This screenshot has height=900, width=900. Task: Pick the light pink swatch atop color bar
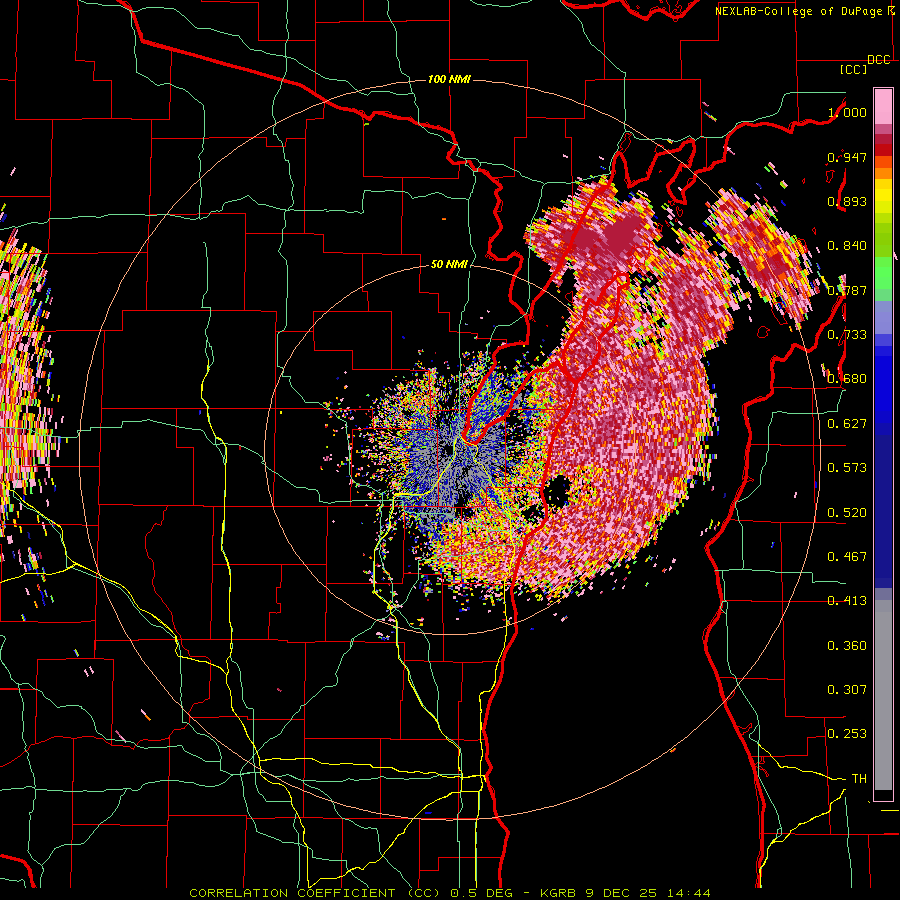[x=883, y=106]
